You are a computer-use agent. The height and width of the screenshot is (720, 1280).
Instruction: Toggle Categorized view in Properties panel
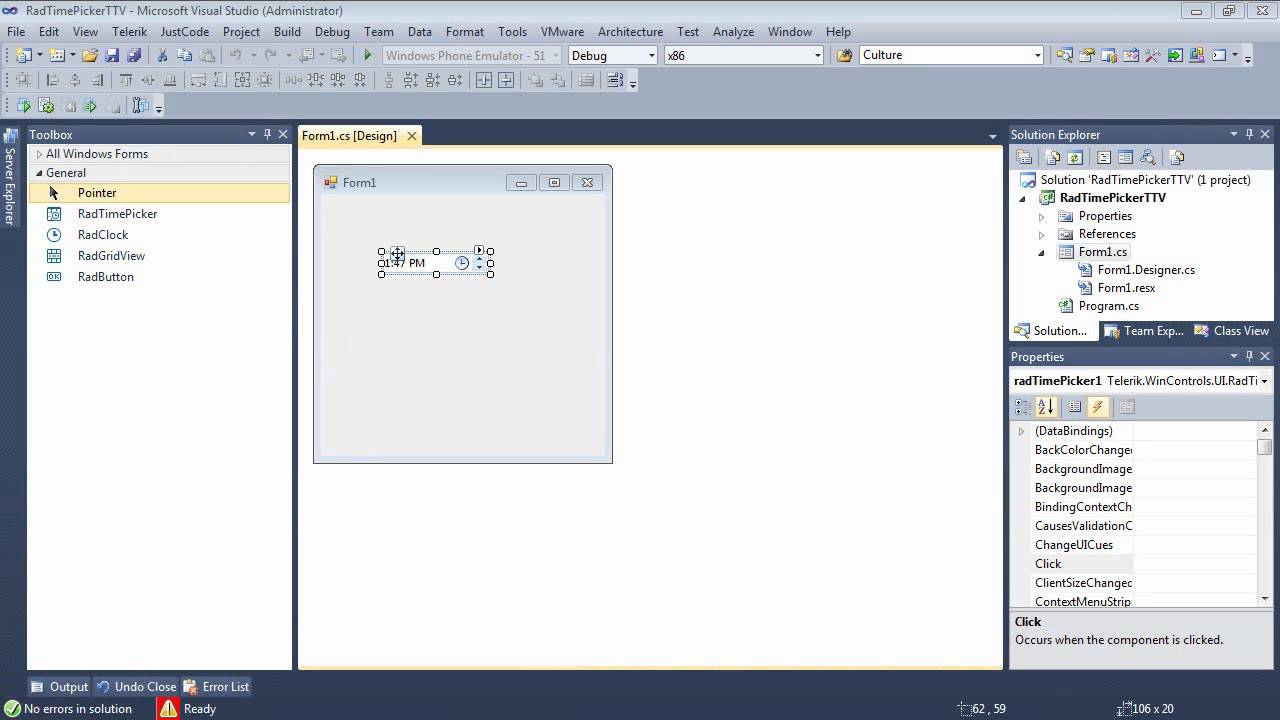click(x=1022, y=407)
